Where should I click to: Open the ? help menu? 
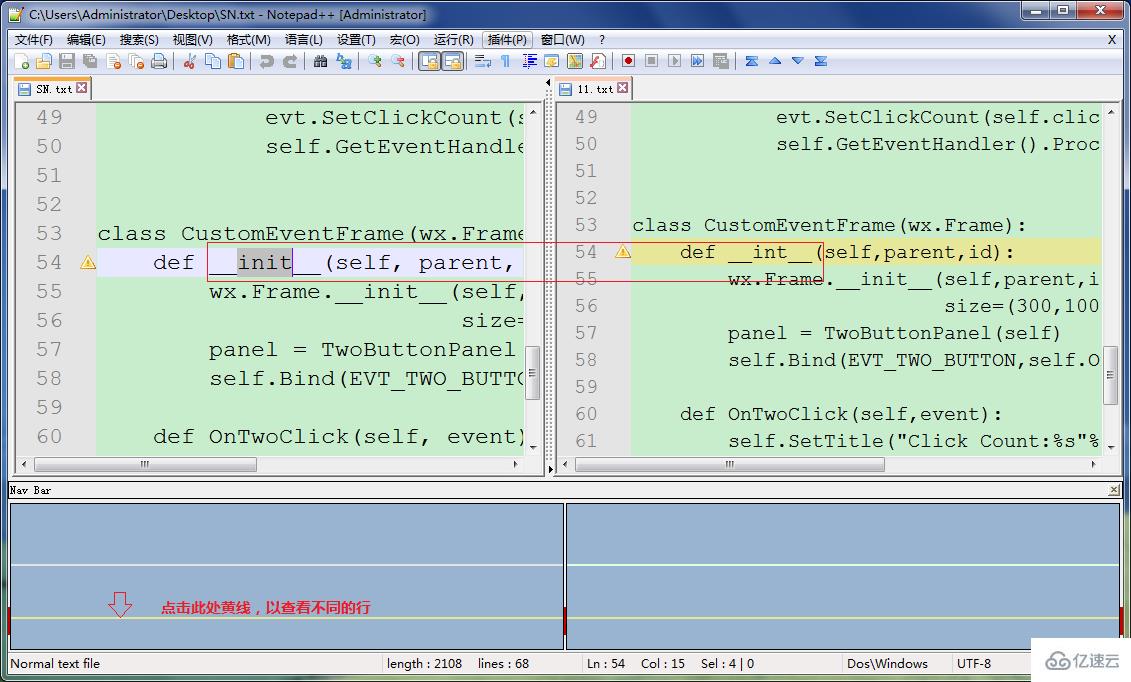pyautogui.click(x=602, y=40)
